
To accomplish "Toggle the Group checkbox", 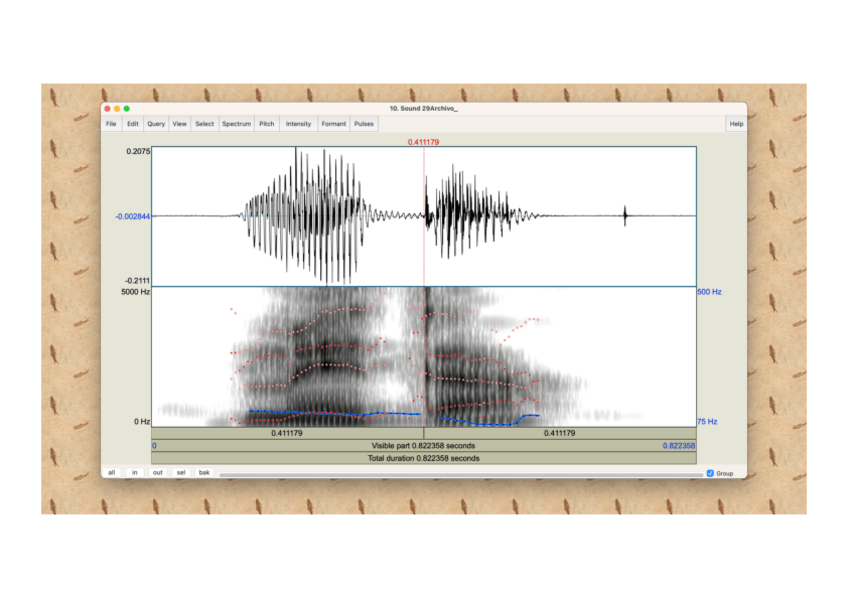I will [710, 473].
